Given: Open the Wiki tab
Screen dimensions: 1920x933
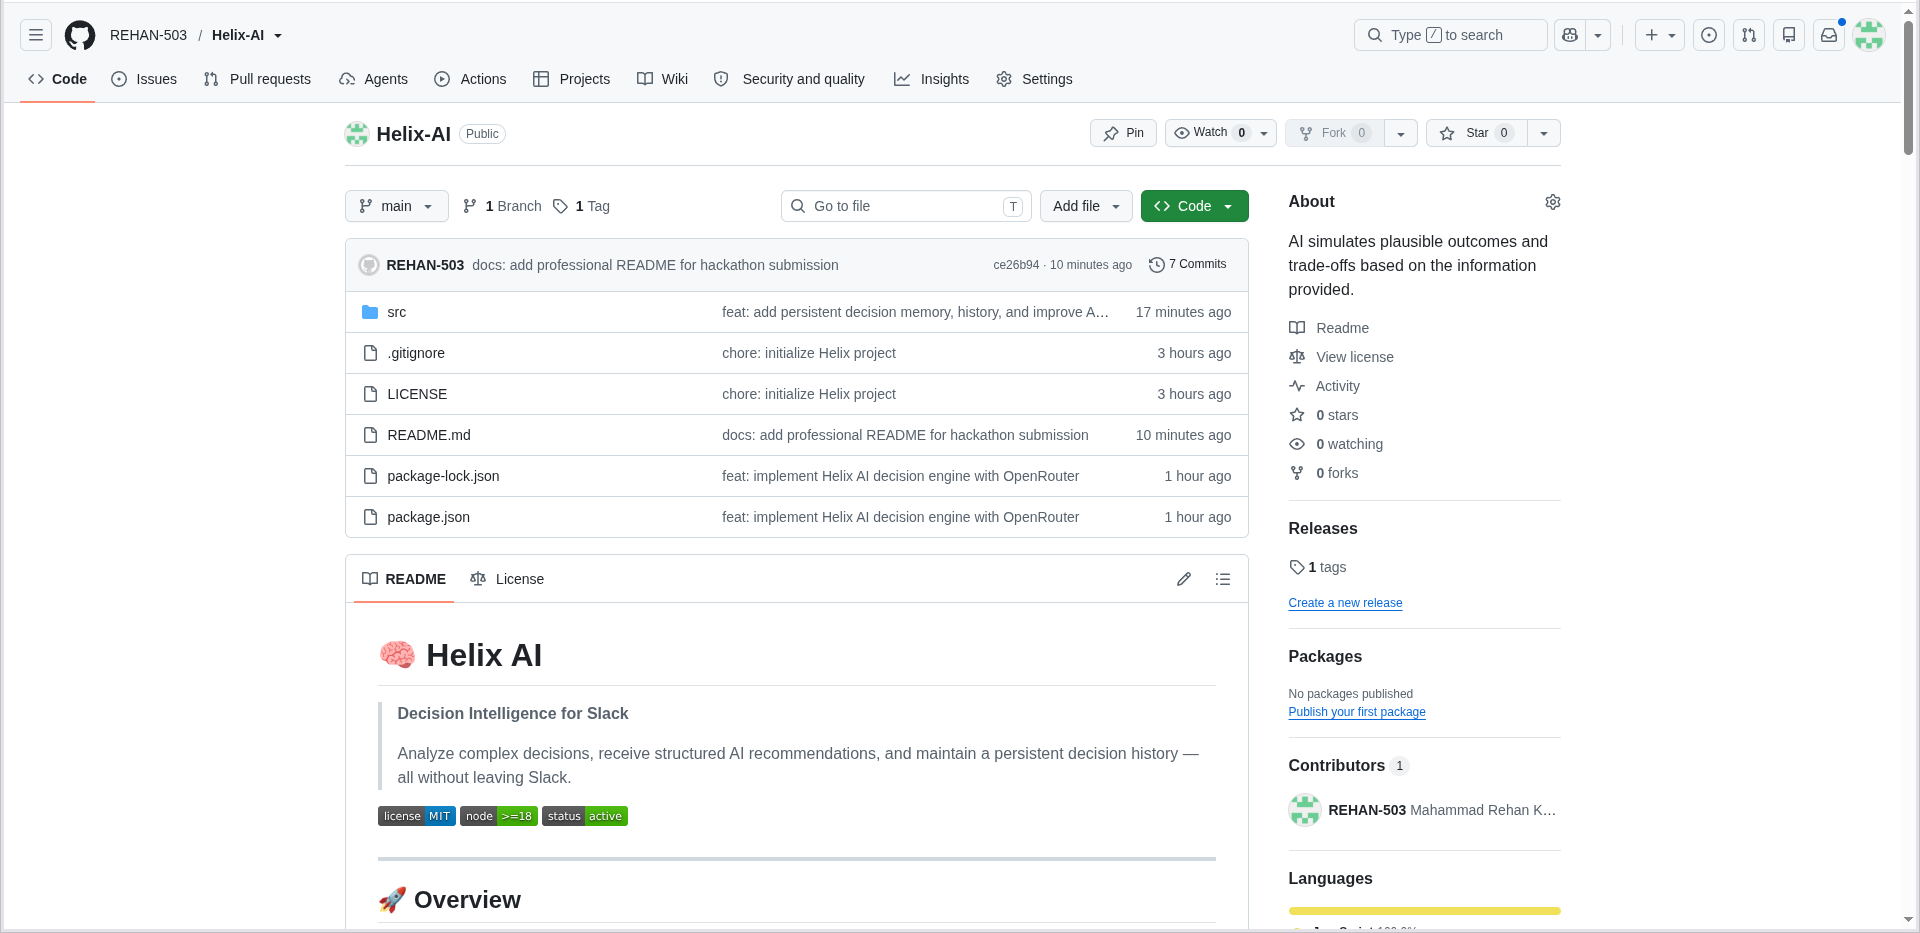Looking at the screenshot, I should tap(662, 79).
